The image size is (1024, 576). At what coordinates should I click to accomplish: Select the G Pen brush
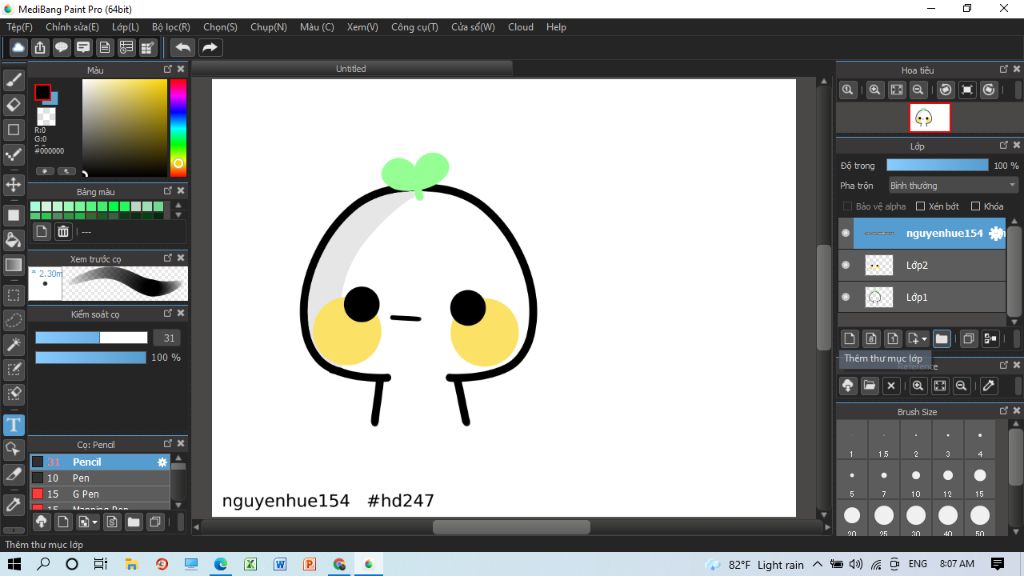point(101,494)
